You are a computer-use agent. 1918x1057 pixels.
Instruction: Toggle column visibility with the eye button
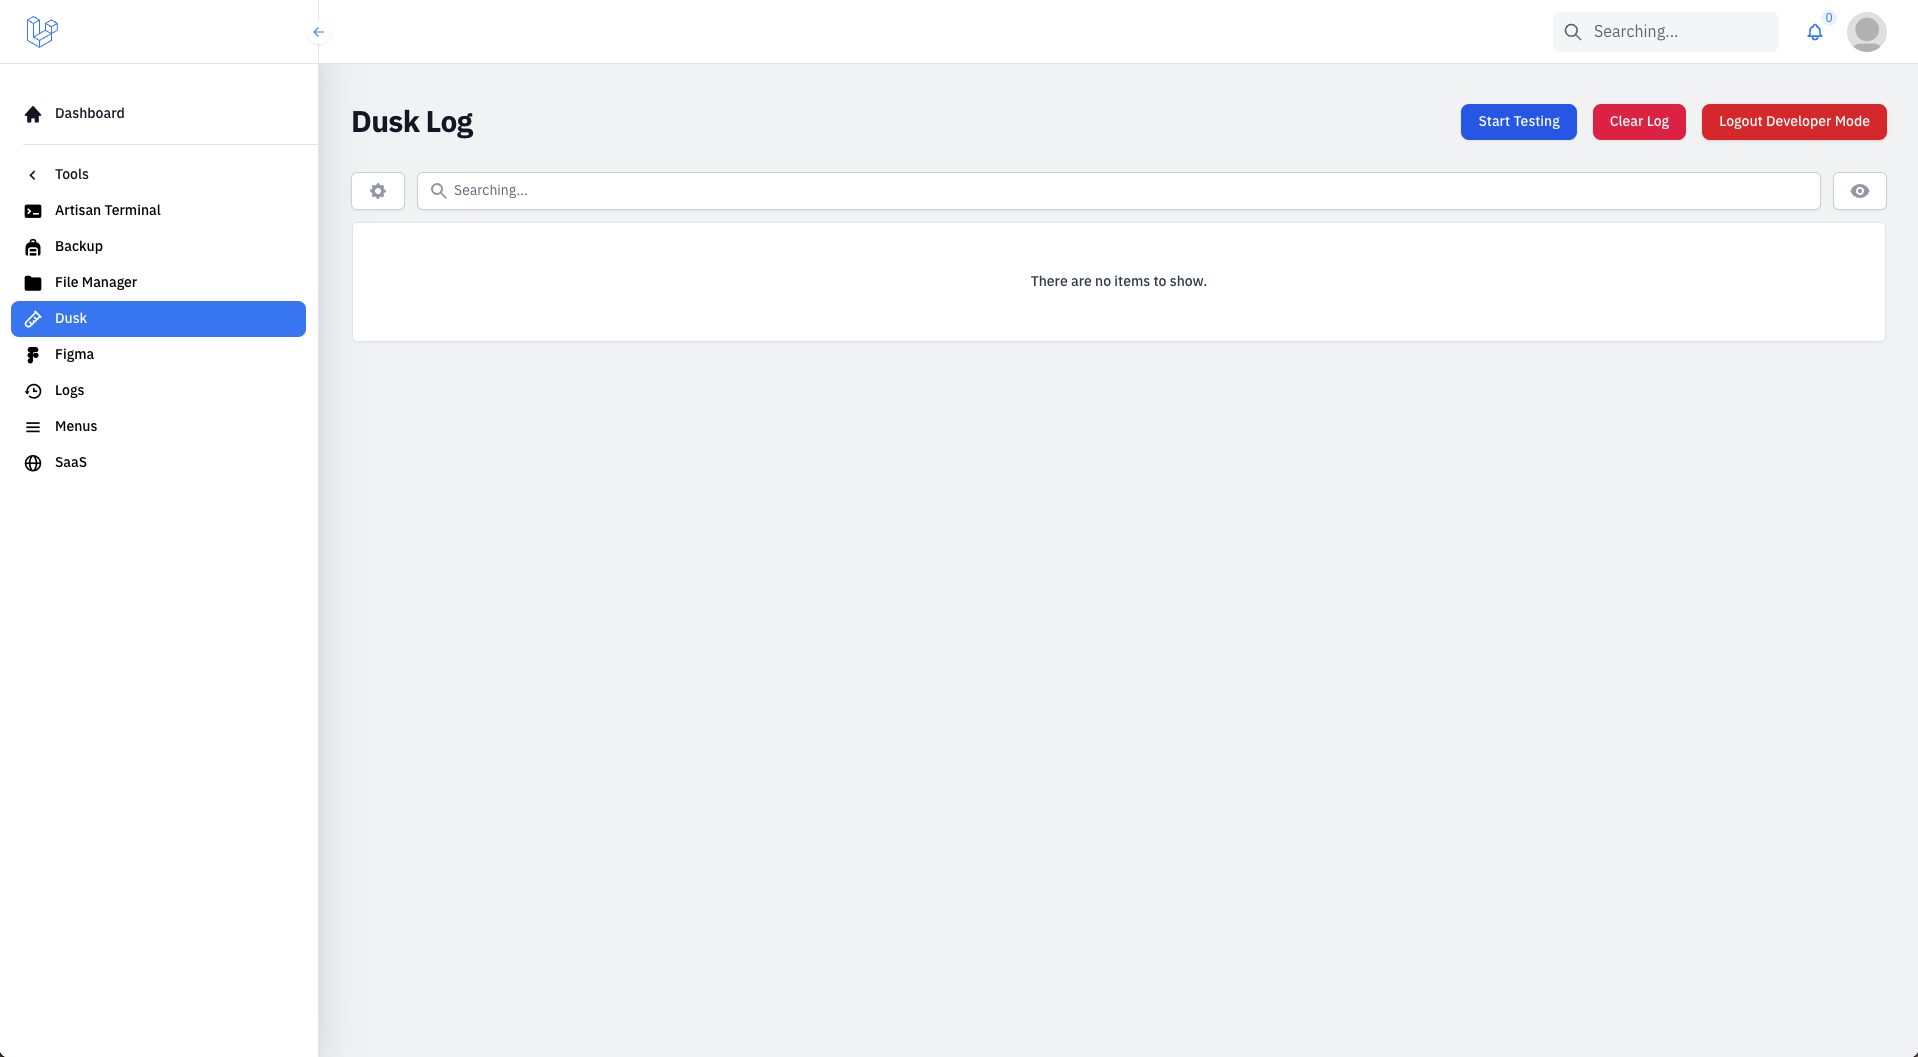coord(1860,191)
